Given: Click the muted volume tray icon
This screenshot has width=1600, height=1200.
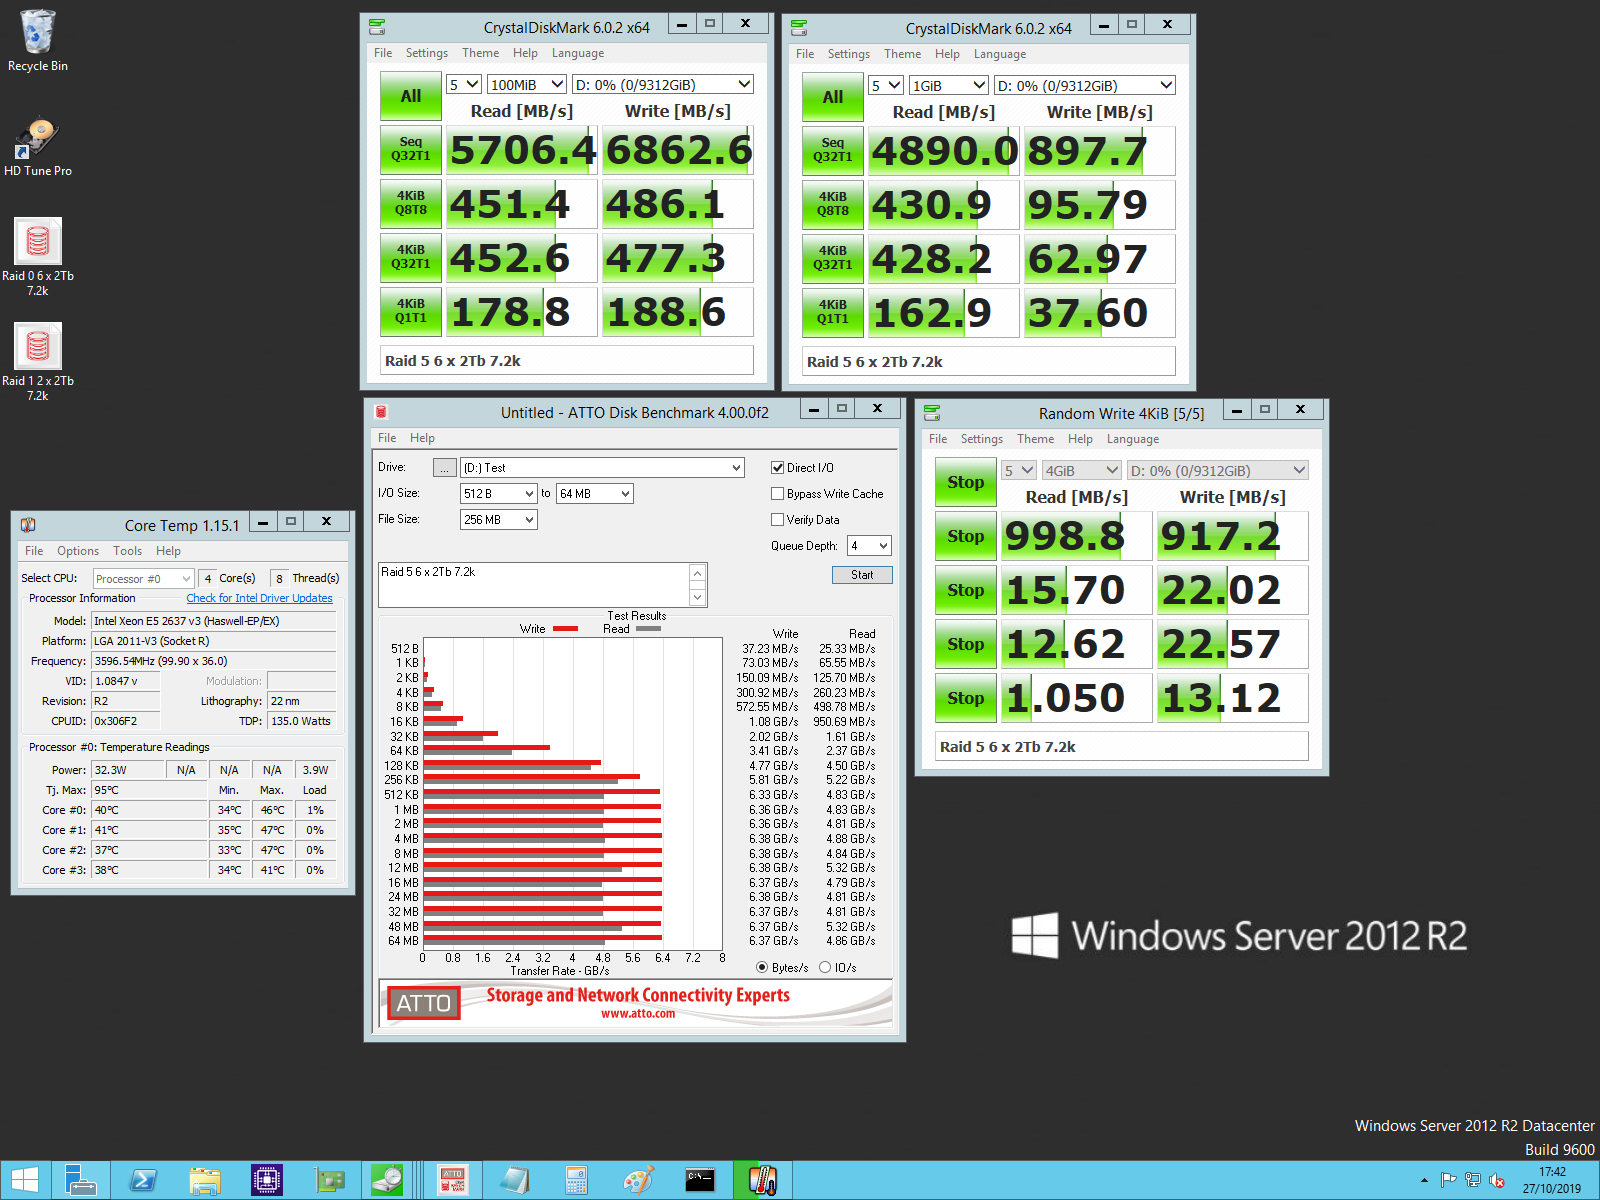Looking at the screenshot, I should tap(1497, 1181).
